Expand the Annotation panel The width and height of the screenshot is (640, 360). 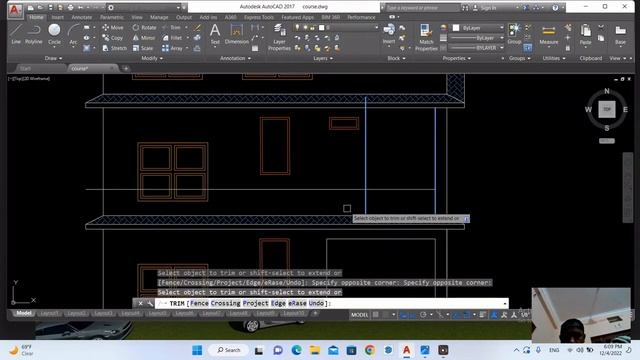235,58
